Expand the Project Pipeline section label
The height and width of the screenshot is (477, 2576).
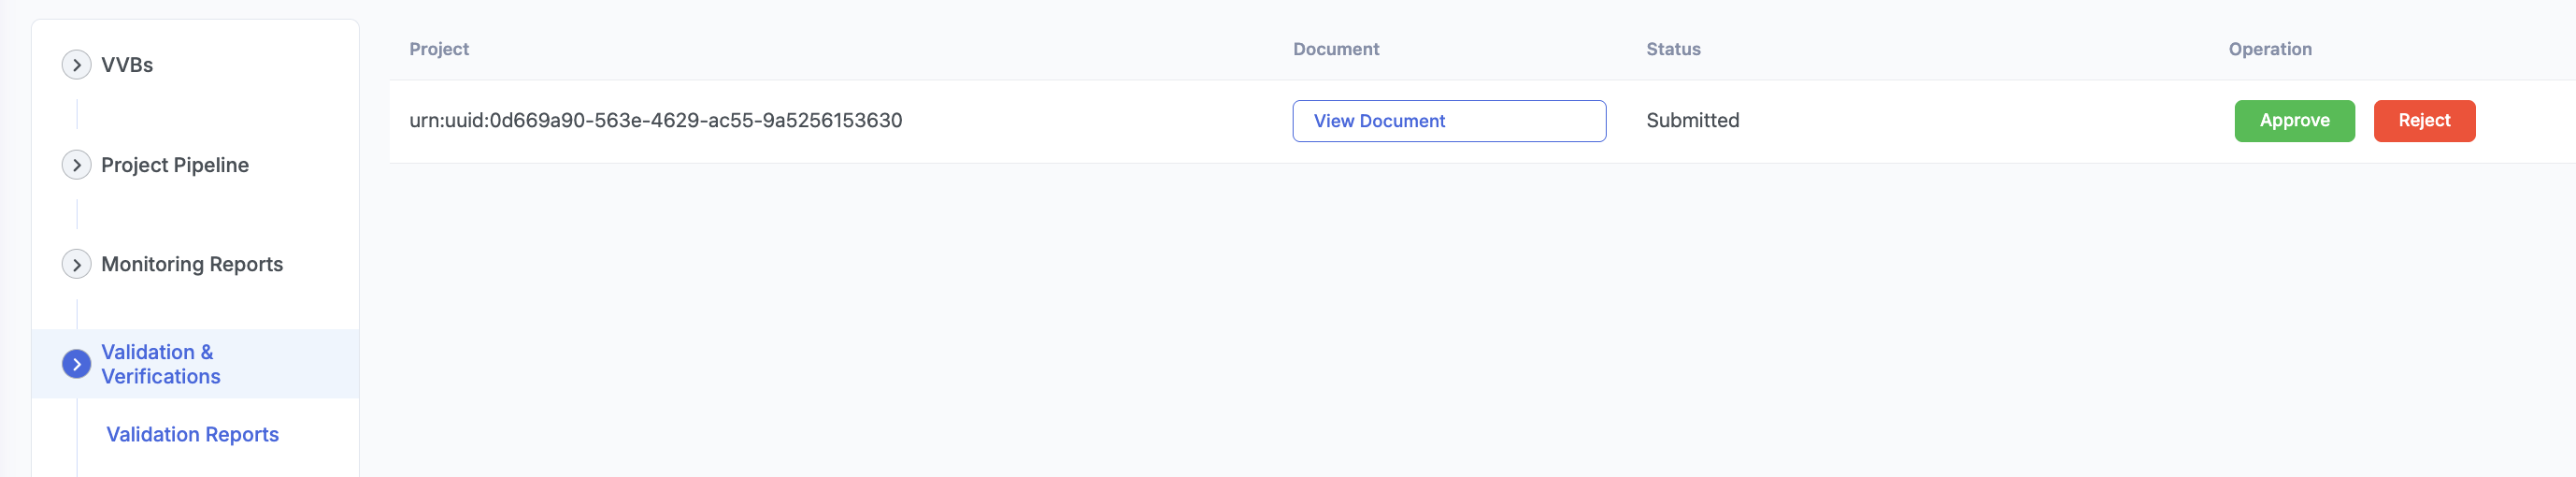tap(175, 165)
